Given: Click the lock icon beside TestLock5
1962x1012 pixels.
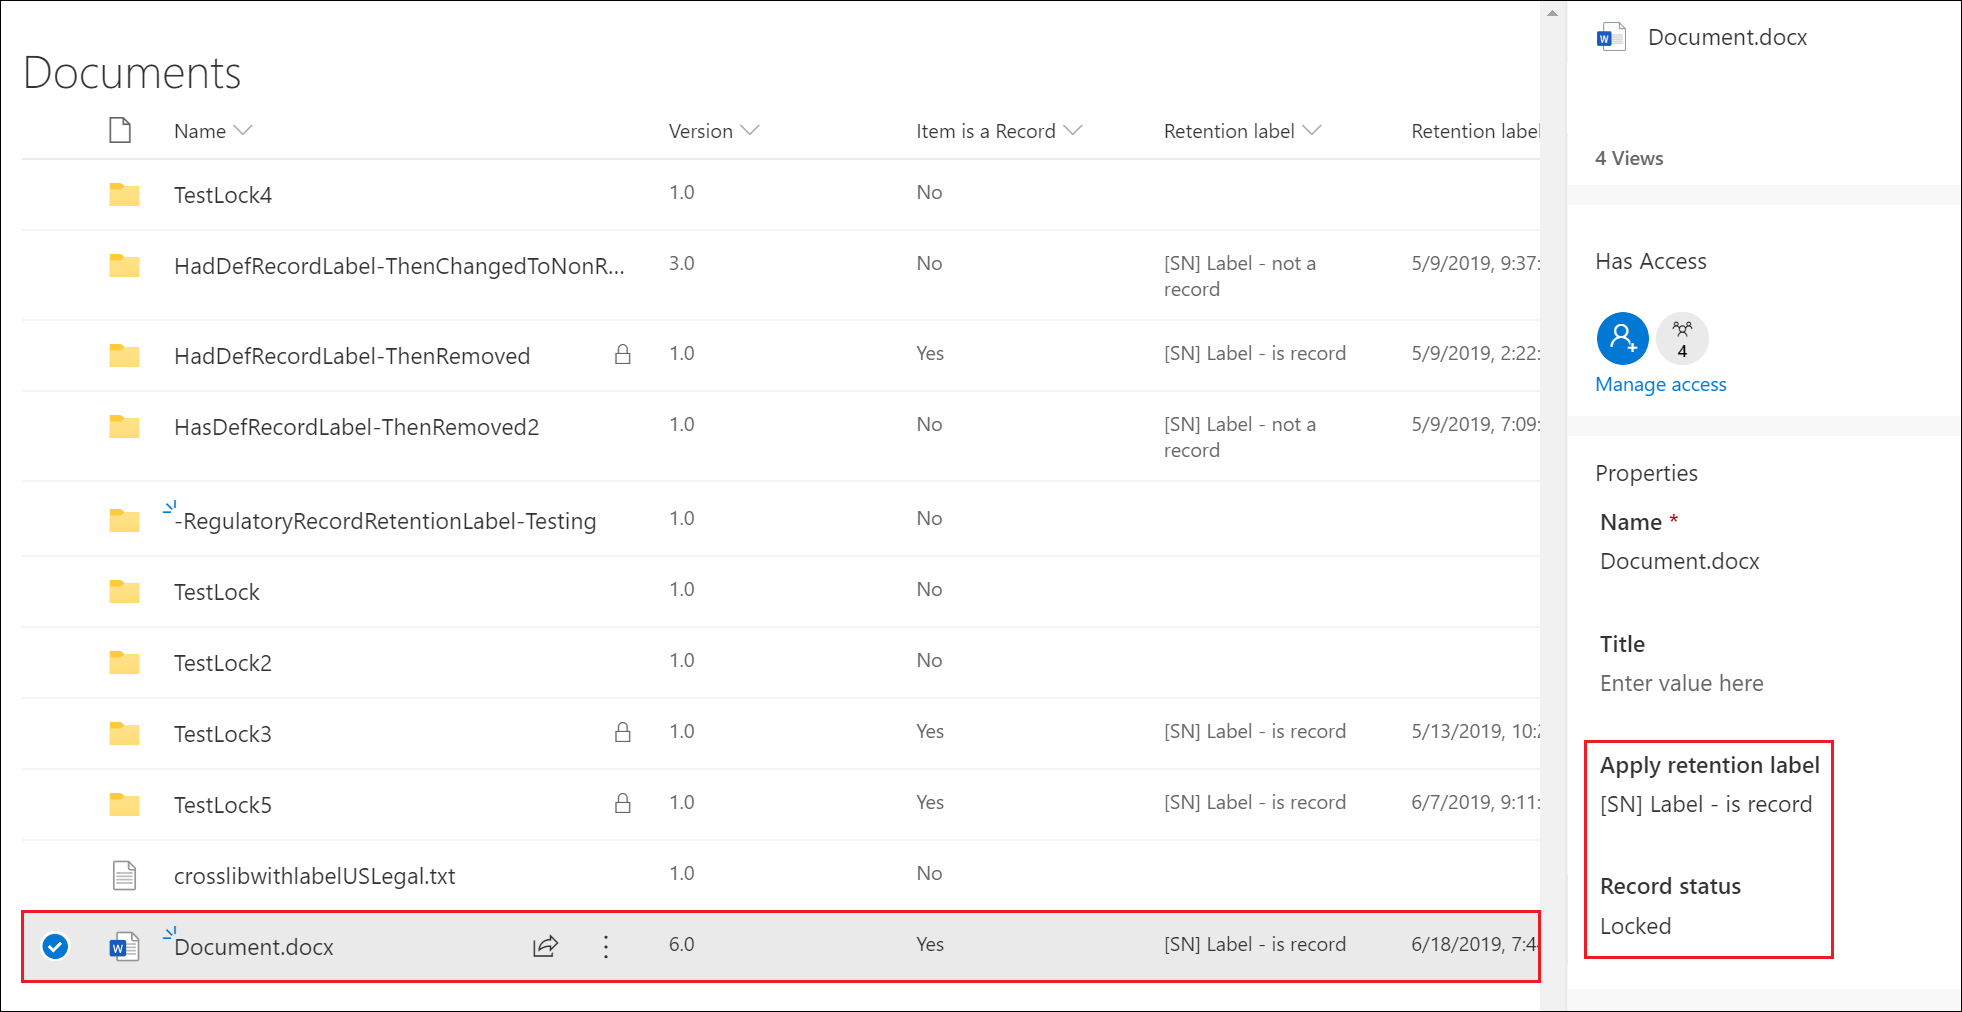Looking at the screenshot, I should click(622, 803).
